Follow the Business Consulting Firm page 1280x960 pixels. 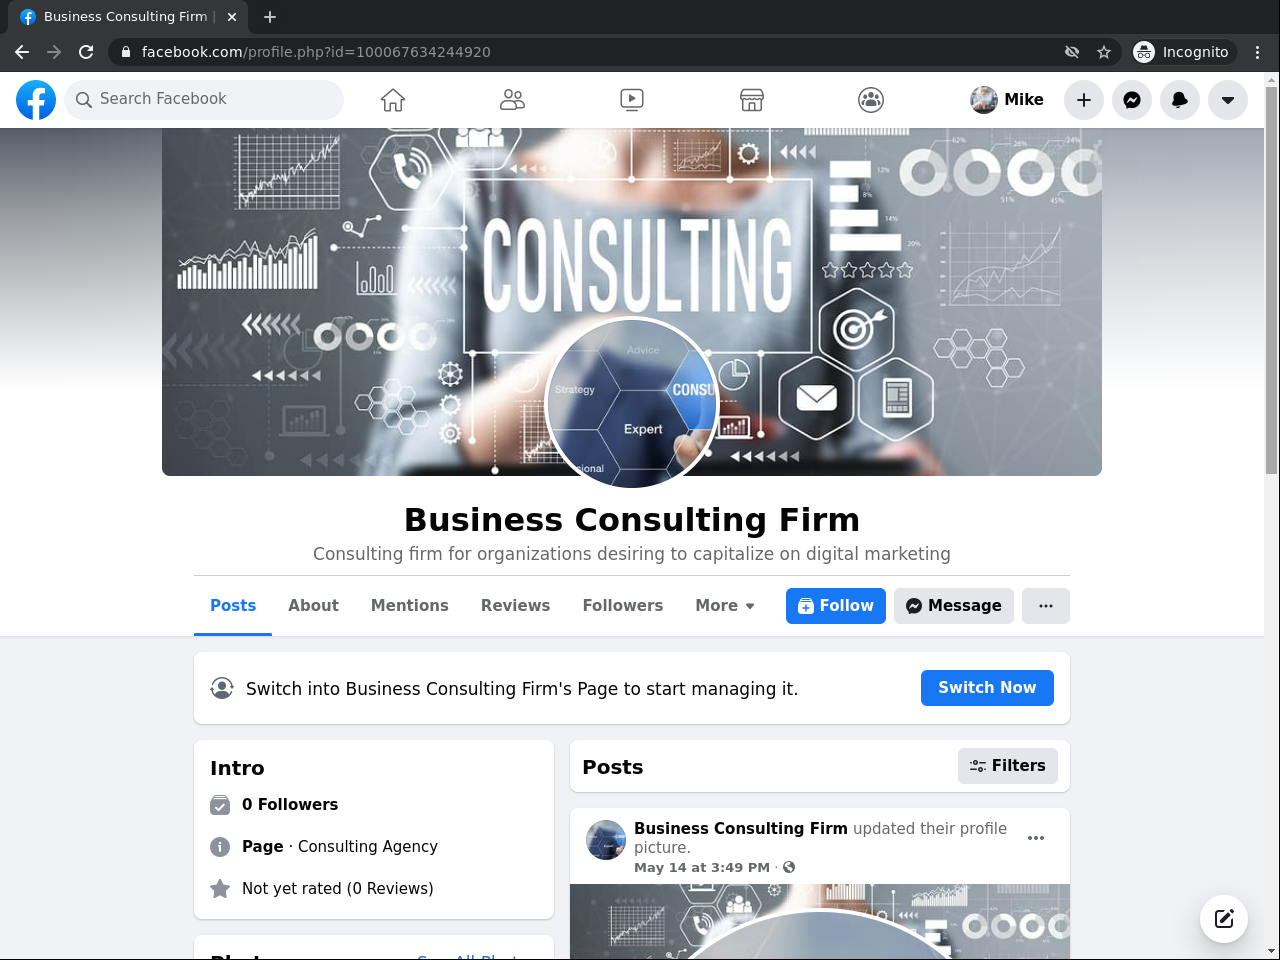[836, 606]
